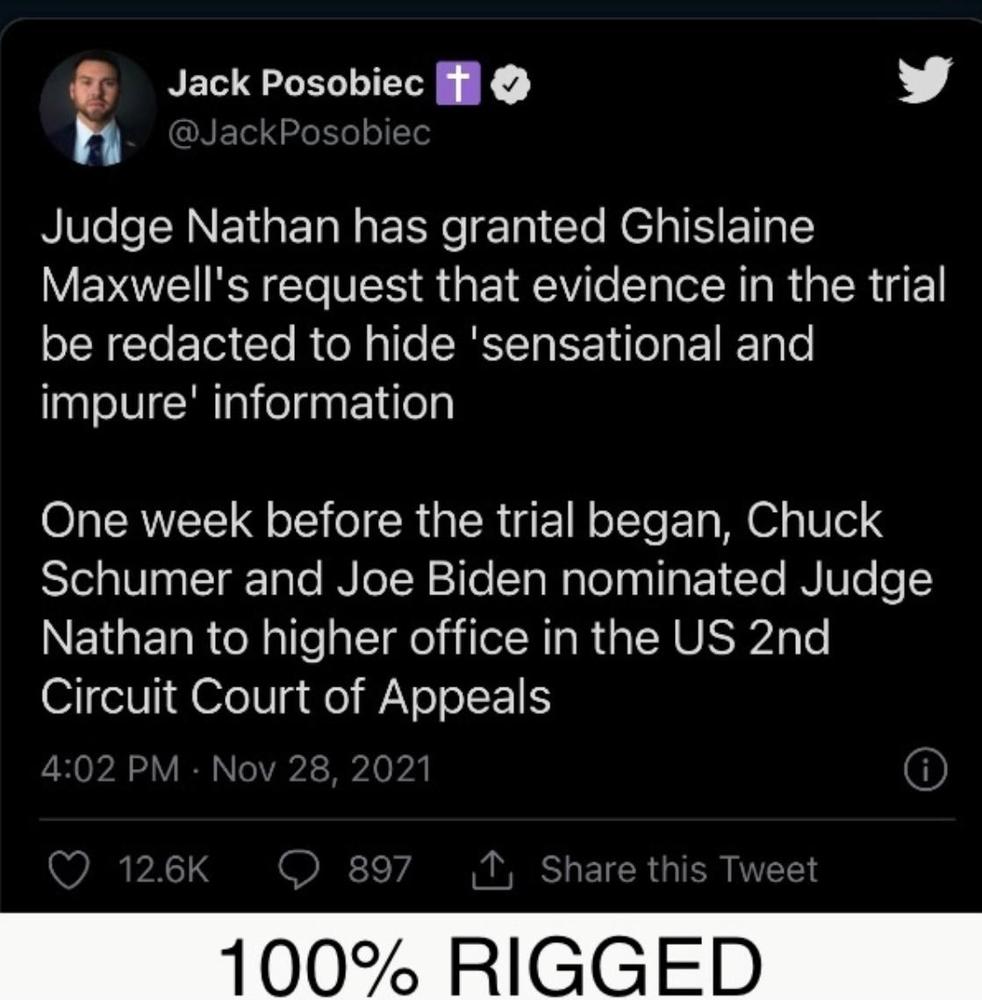Click the 4:02 PM timestamp
This screenshot has height=1000, width=982.
111,769
